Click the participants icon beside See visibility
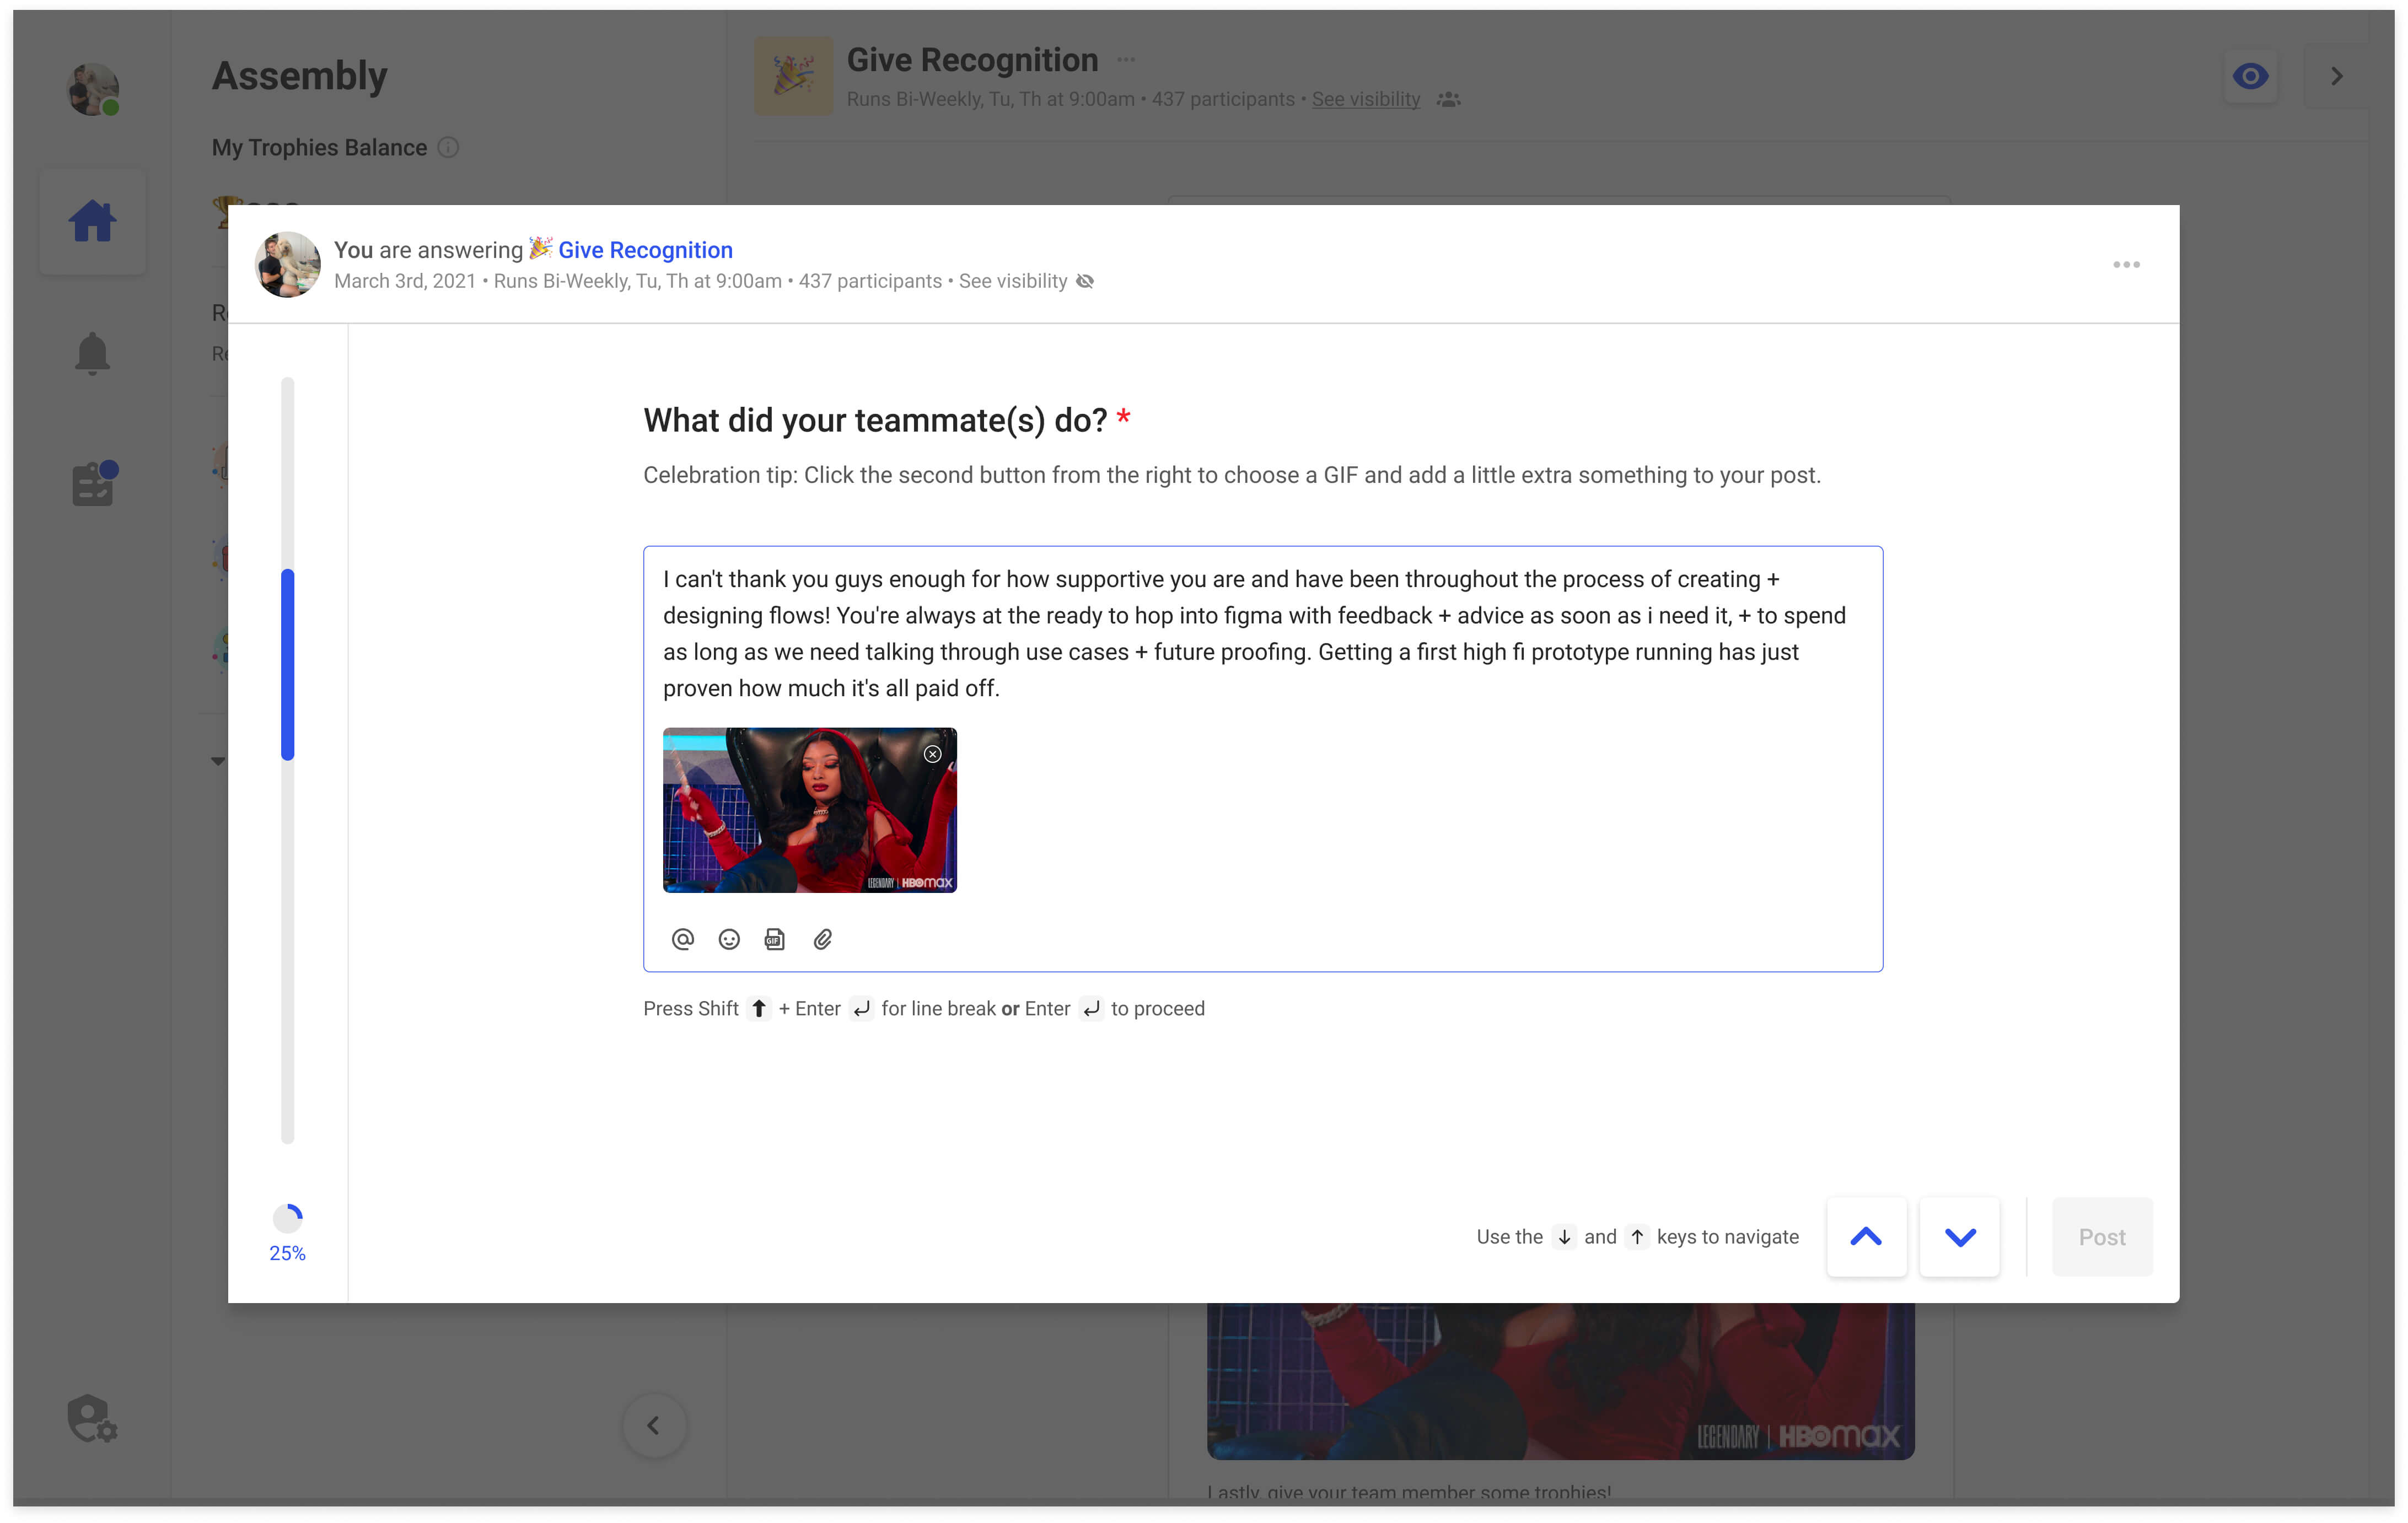Viewport: 2408px width, 1523px height. tap(1448, 99)
